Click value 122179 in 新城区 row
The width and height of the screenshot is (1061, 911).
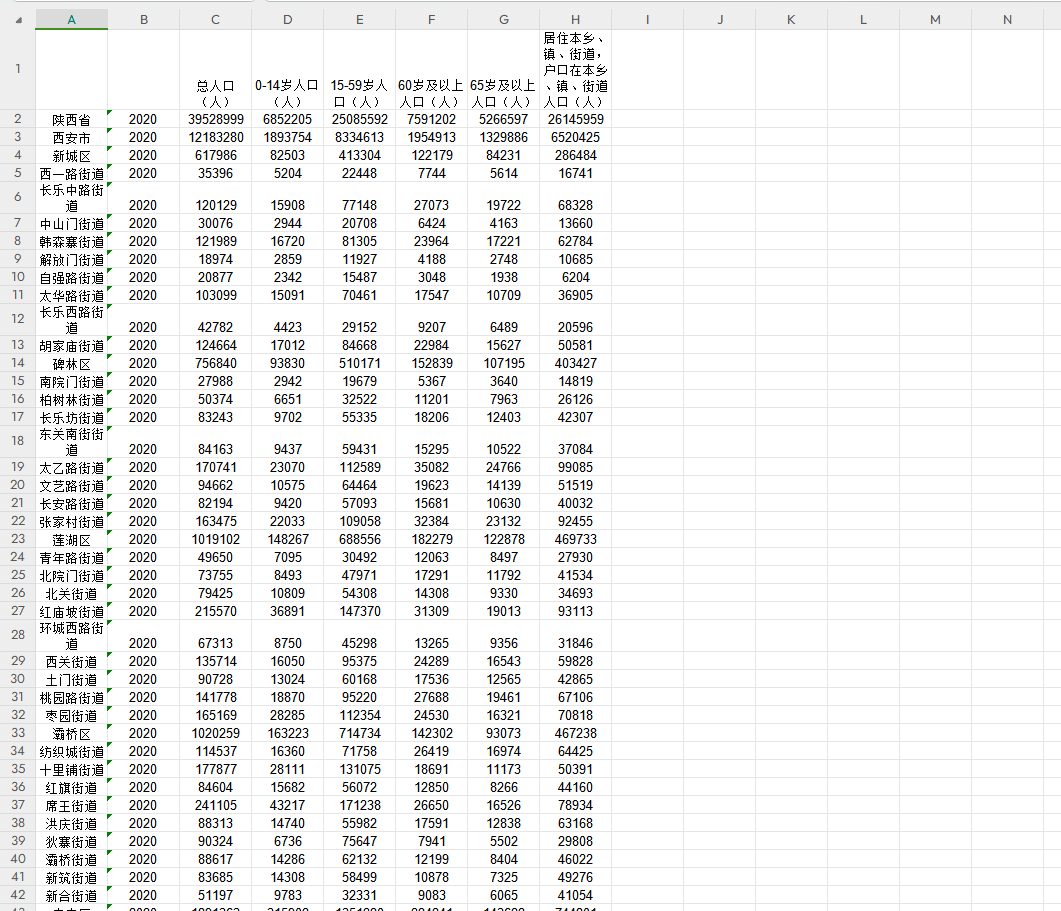point(432,155)
